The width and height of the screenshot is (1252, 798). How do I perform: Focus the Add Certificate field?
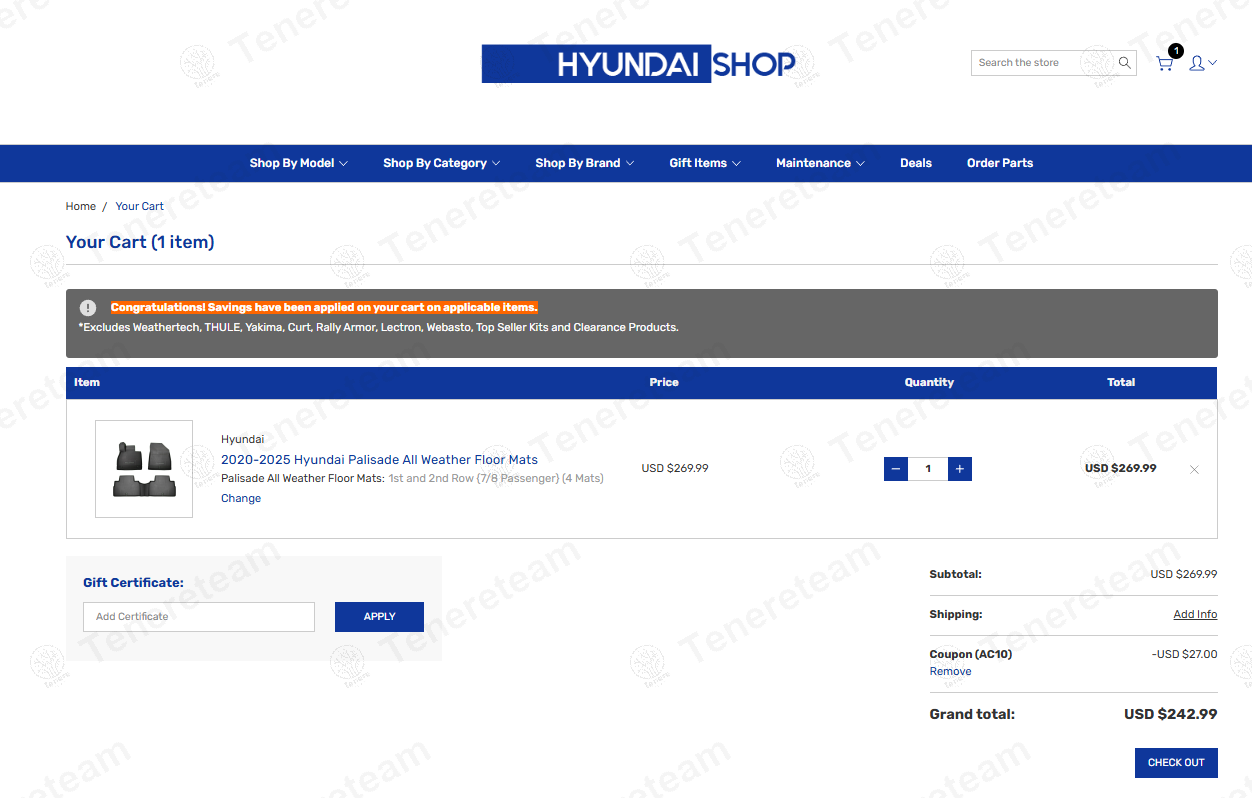click(x=199, y=617)
